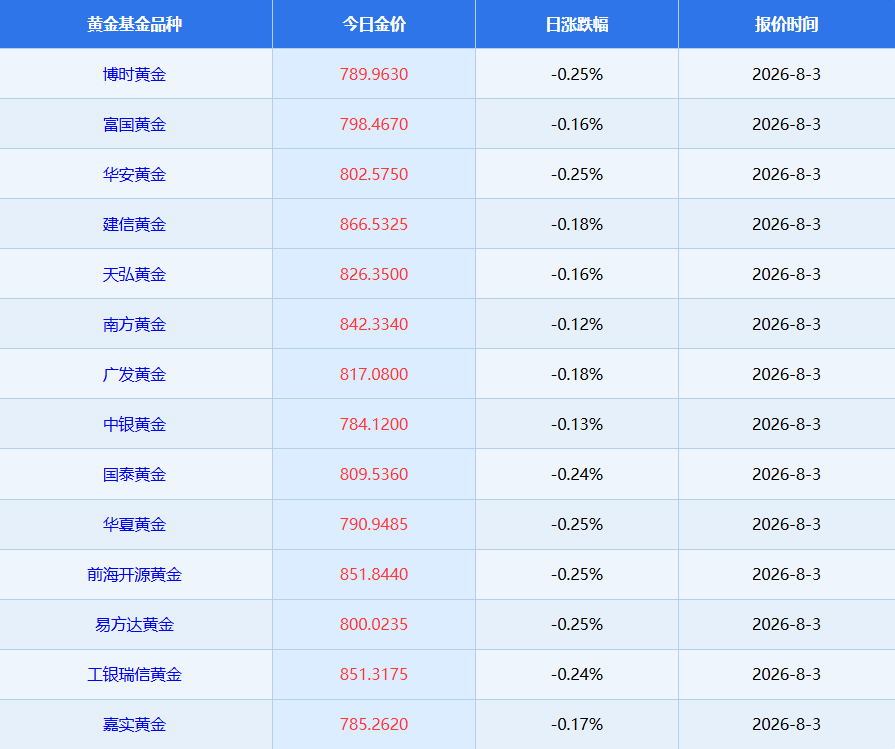Click the 2026-8-3 date in 前海开源黄金 row

click(x=787, y=574)
